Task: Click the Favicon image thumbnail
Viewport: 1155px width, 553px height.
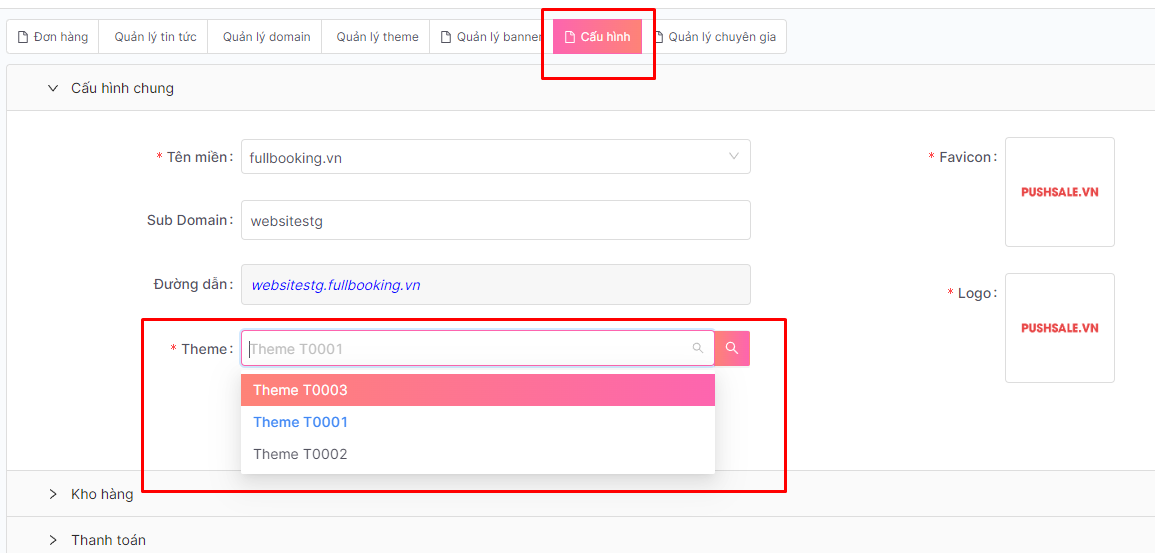Action: pos(1059,192)
